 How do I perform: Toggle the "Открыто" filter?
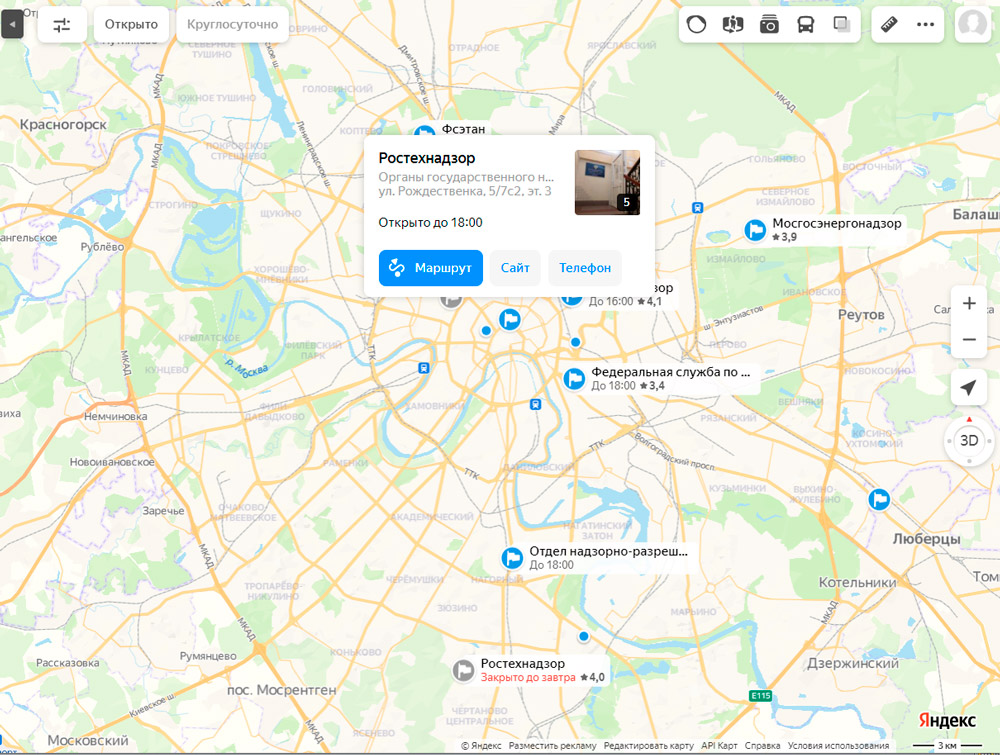pyautogui.click(x=131, y=24)
